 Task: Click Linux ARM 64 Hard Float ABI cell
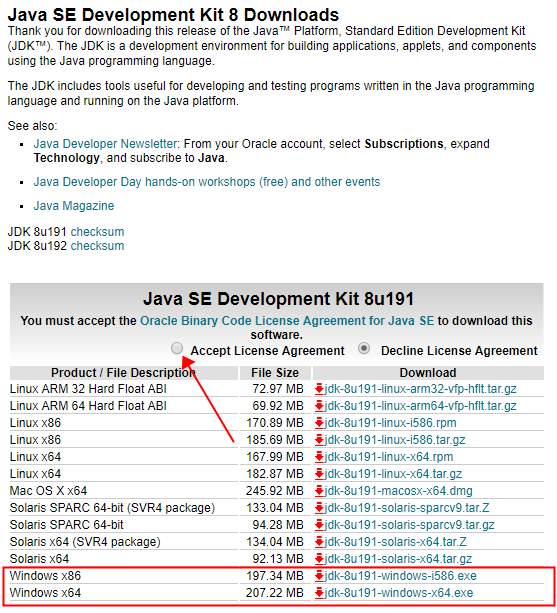124,406
